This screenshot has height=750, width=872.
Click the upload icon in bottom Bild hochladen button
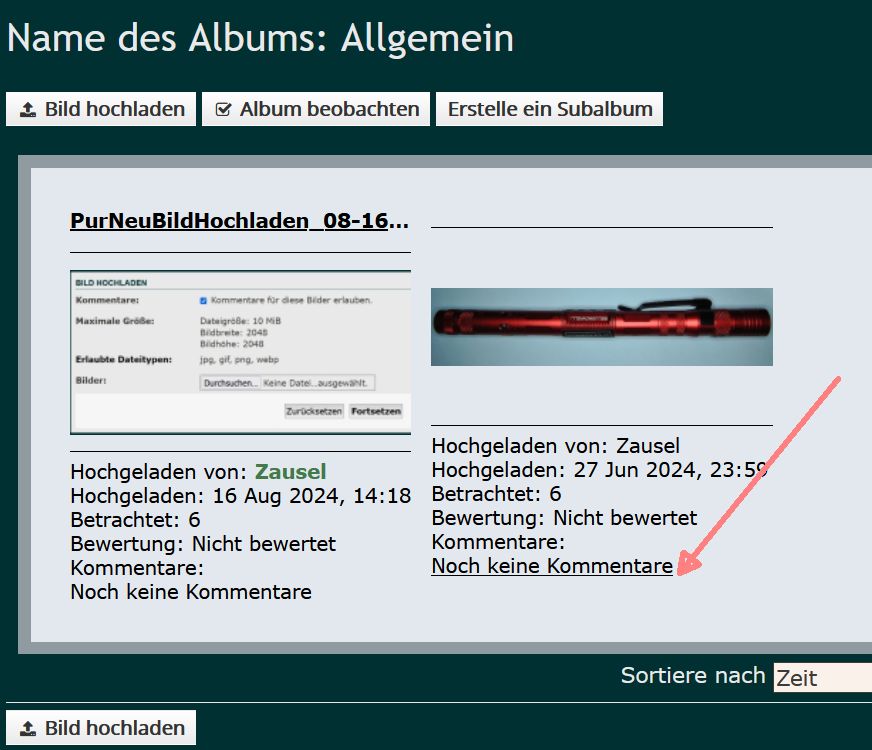tap(28, 729)
